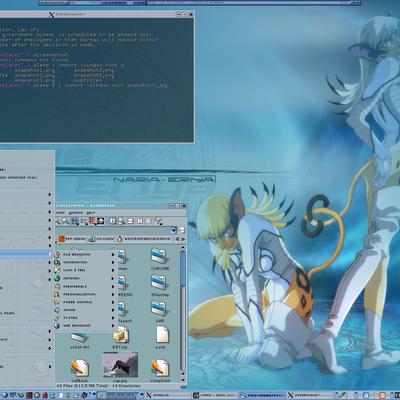Select Look & Feel in the menu
Screen dimensions: 400x400
coord(84,270)
